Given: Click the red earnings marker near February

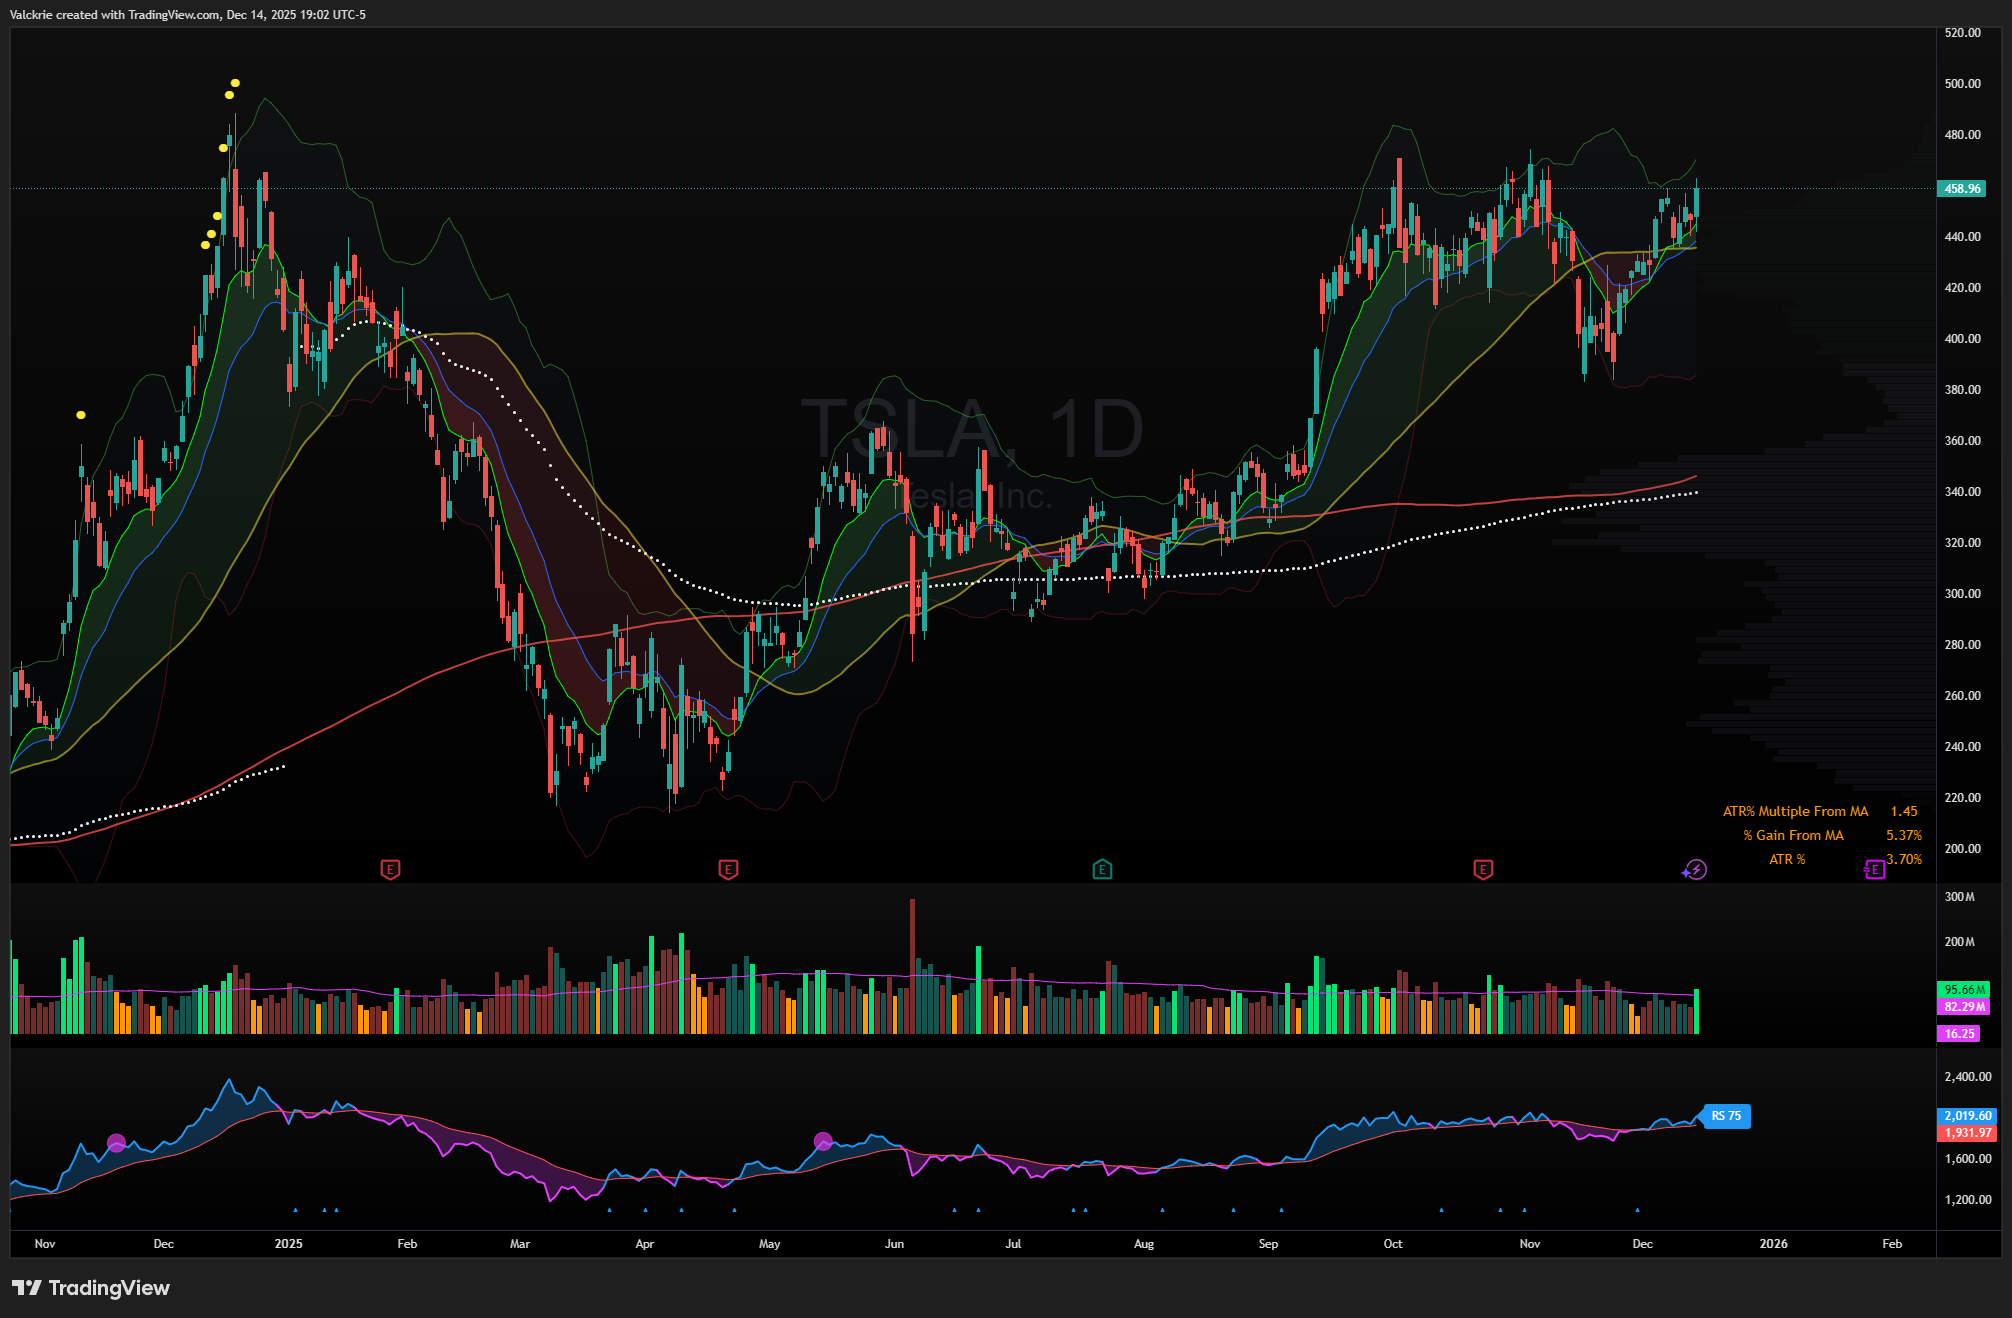Looking at the screenshot, I should [390, 870].
